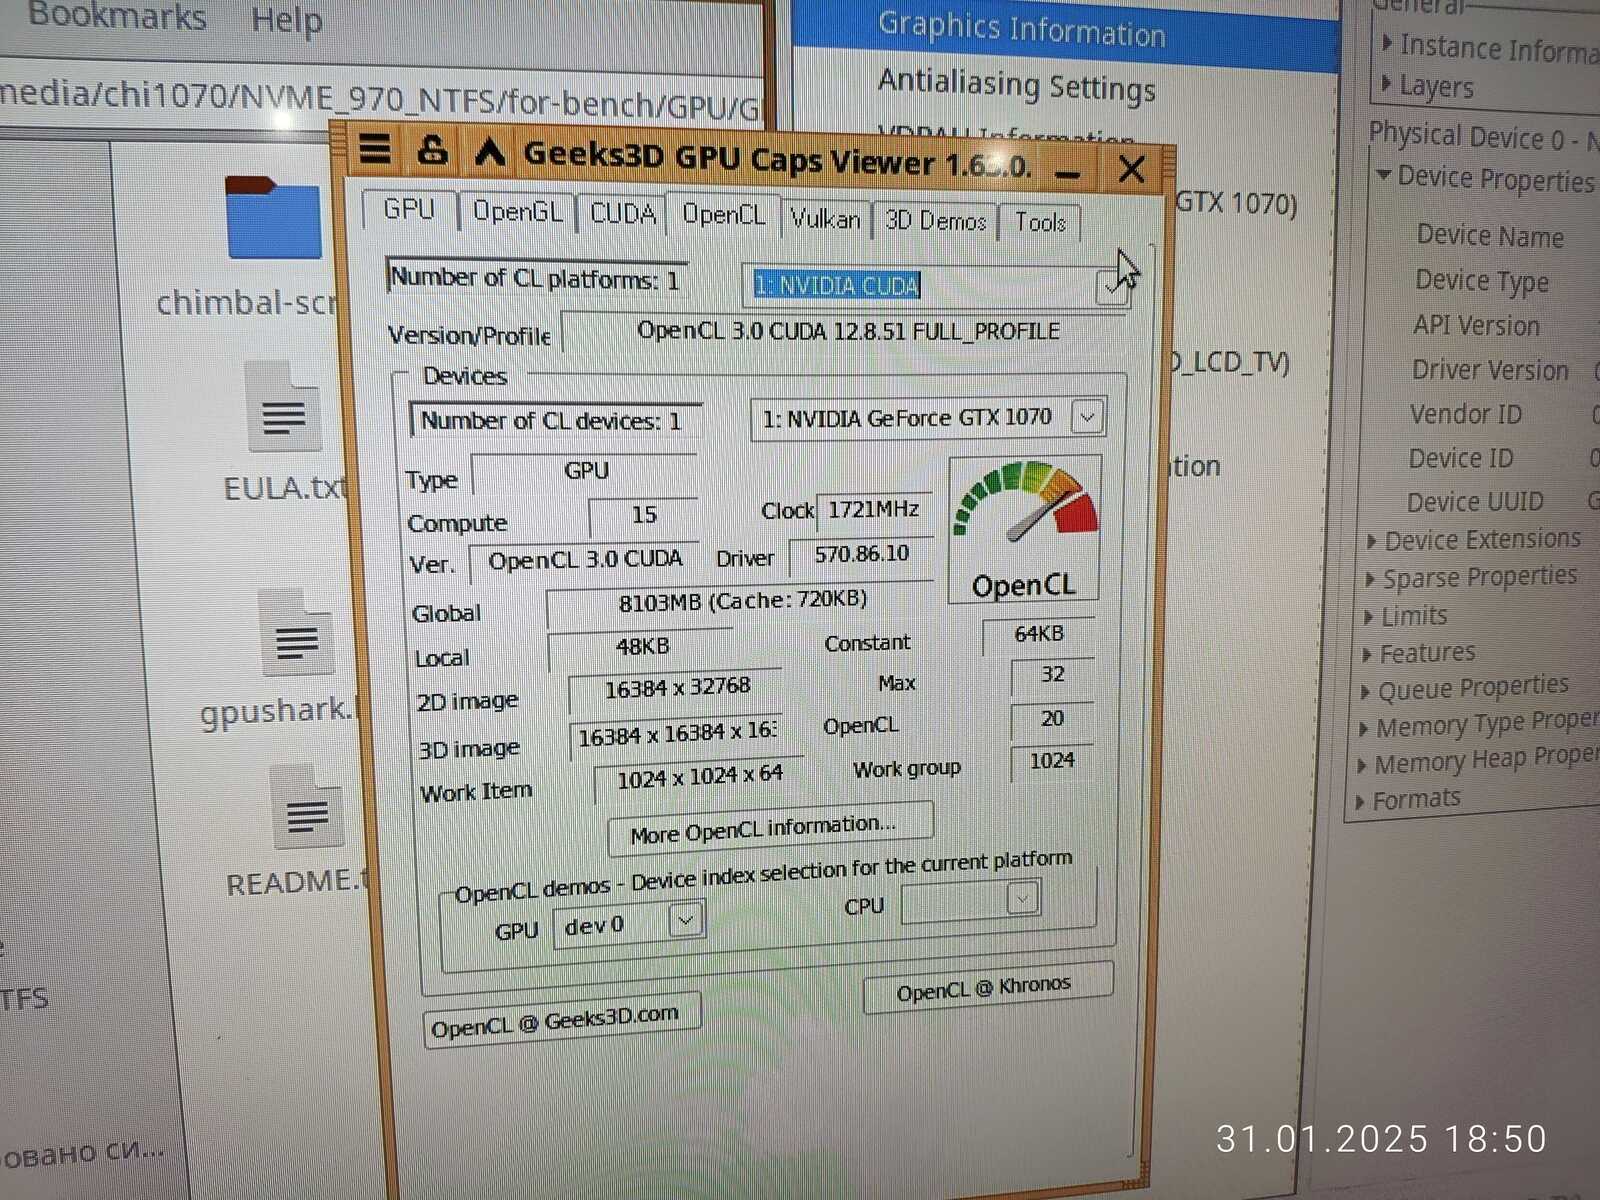Switch to the OpenGL tab
1600x1200 pixels.
[x=517, y=212]
